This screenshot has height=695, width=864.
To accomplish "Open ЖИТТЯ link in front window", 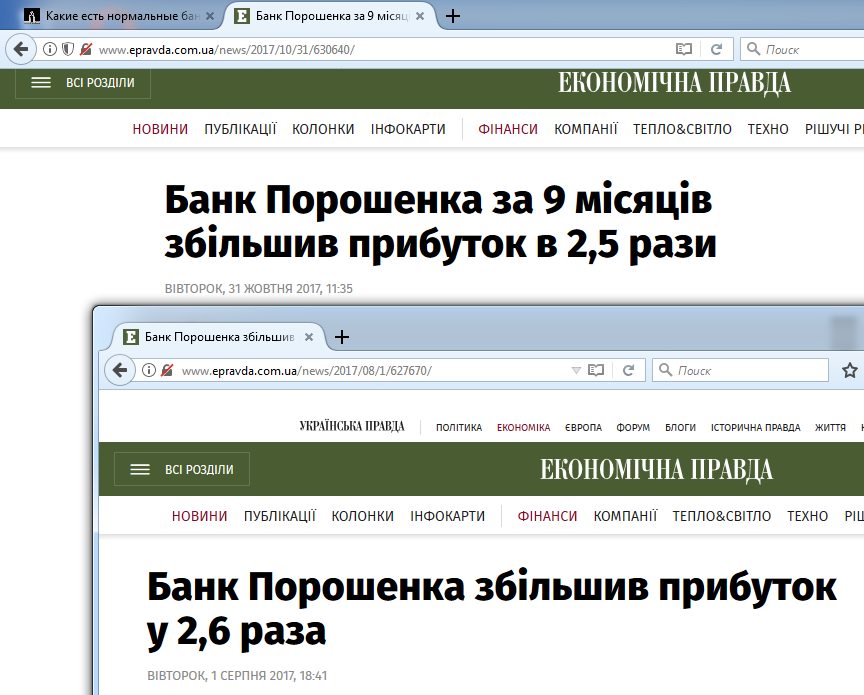I will point(830,427).
